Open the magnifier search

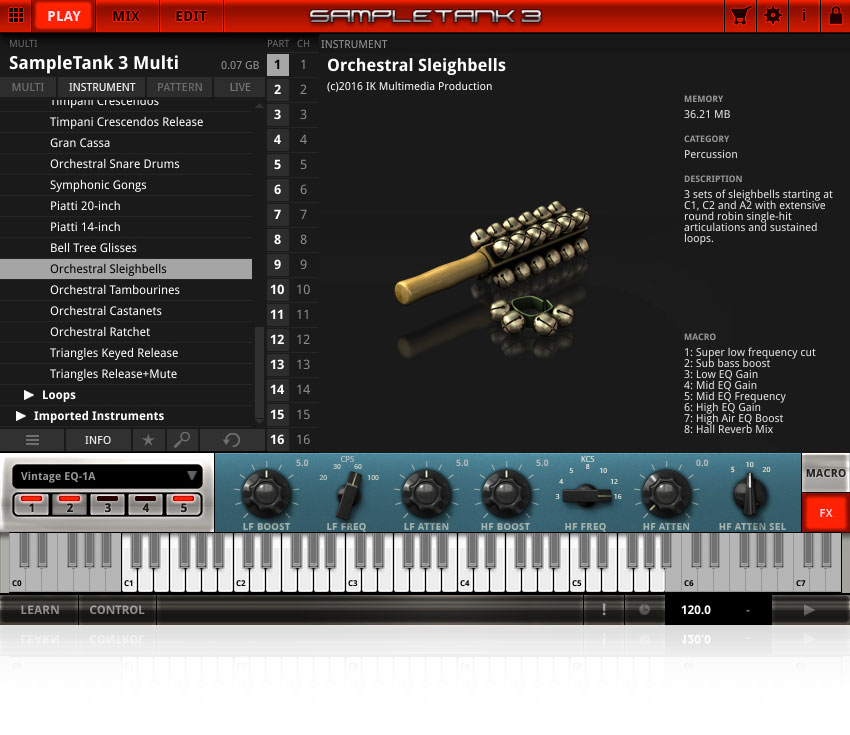182,440
